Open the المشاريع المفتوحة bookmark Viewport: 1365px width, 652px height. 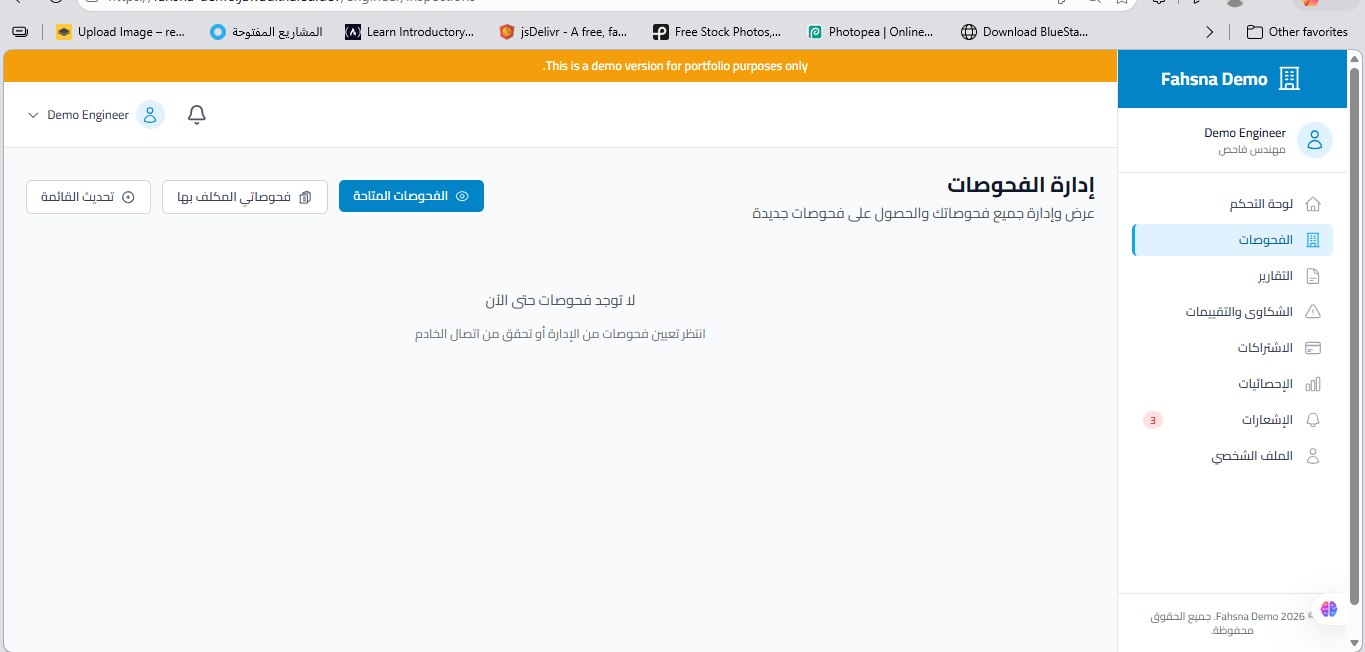pyautogui.click(x=266, y=32)
